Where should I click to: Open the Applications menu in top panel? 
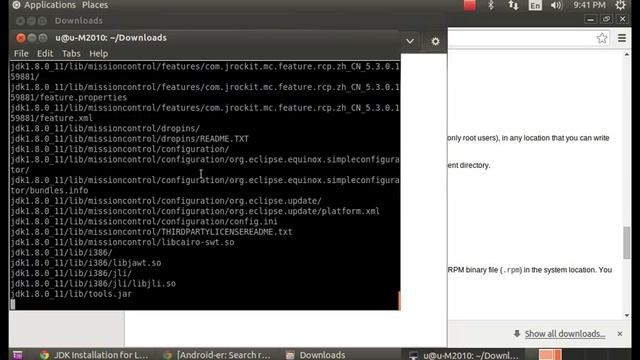50,5
